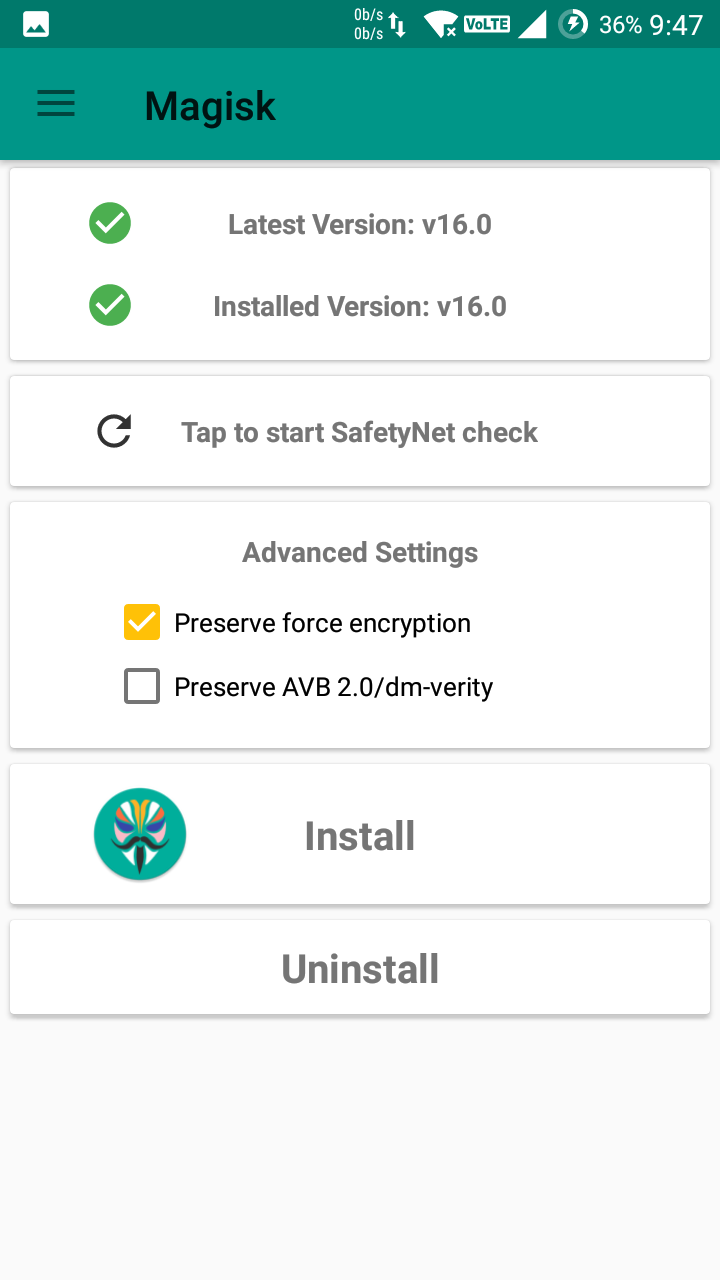The width and height of the screenshot is (720, 1280).
Task: Tap the Latest Version v16.0 text
Action: (360, 224)
